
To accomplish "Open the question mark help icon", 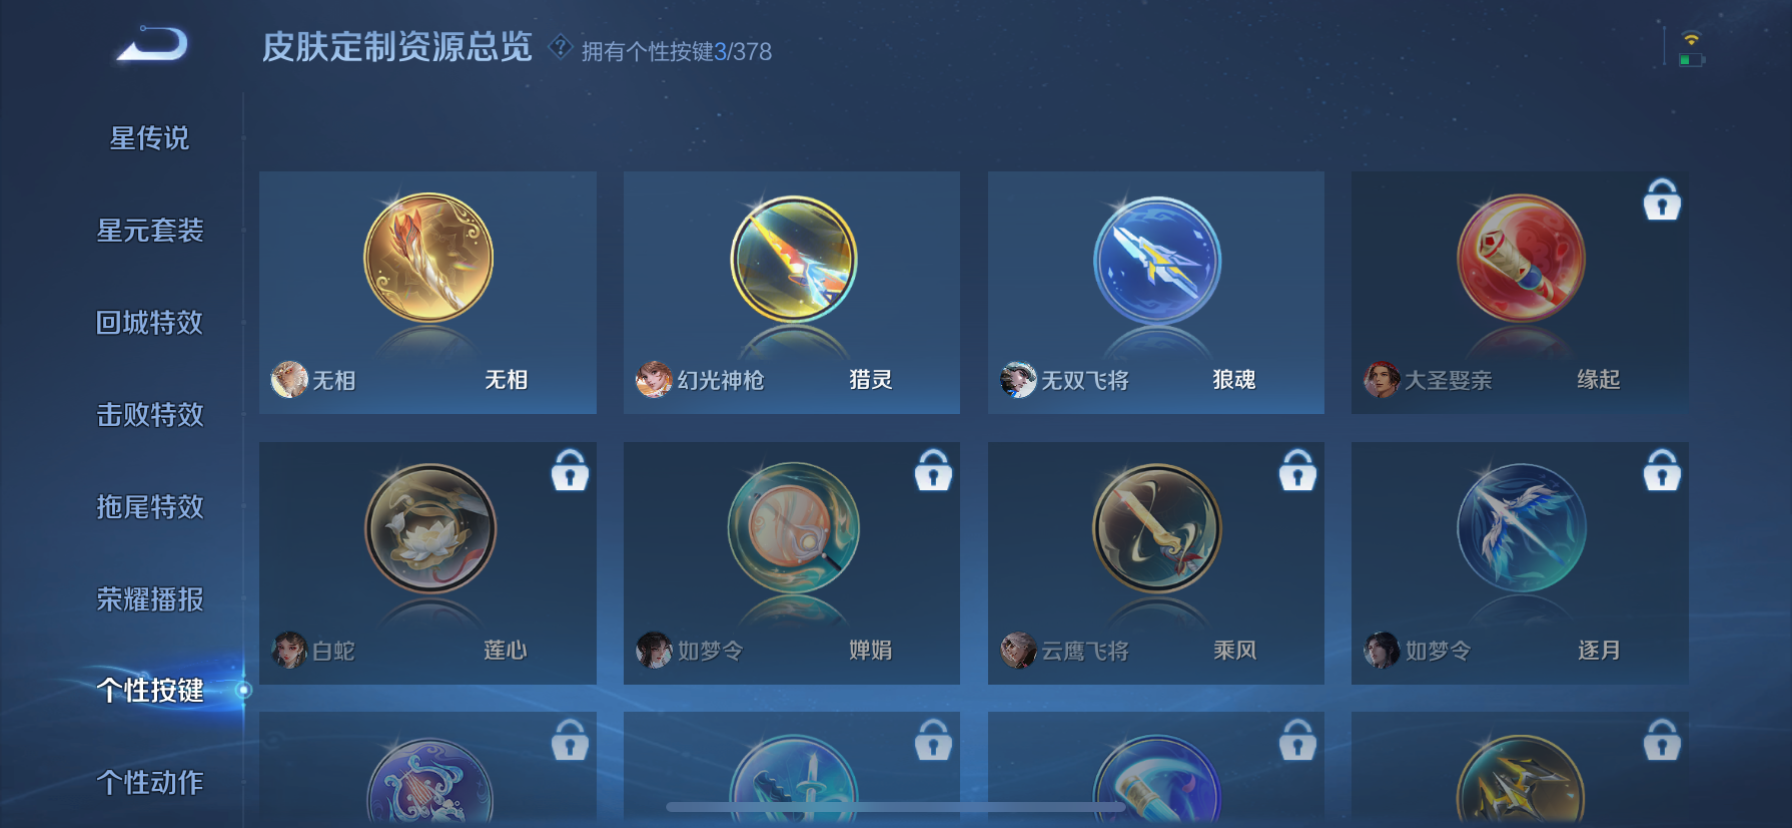I will click(560, 46).
